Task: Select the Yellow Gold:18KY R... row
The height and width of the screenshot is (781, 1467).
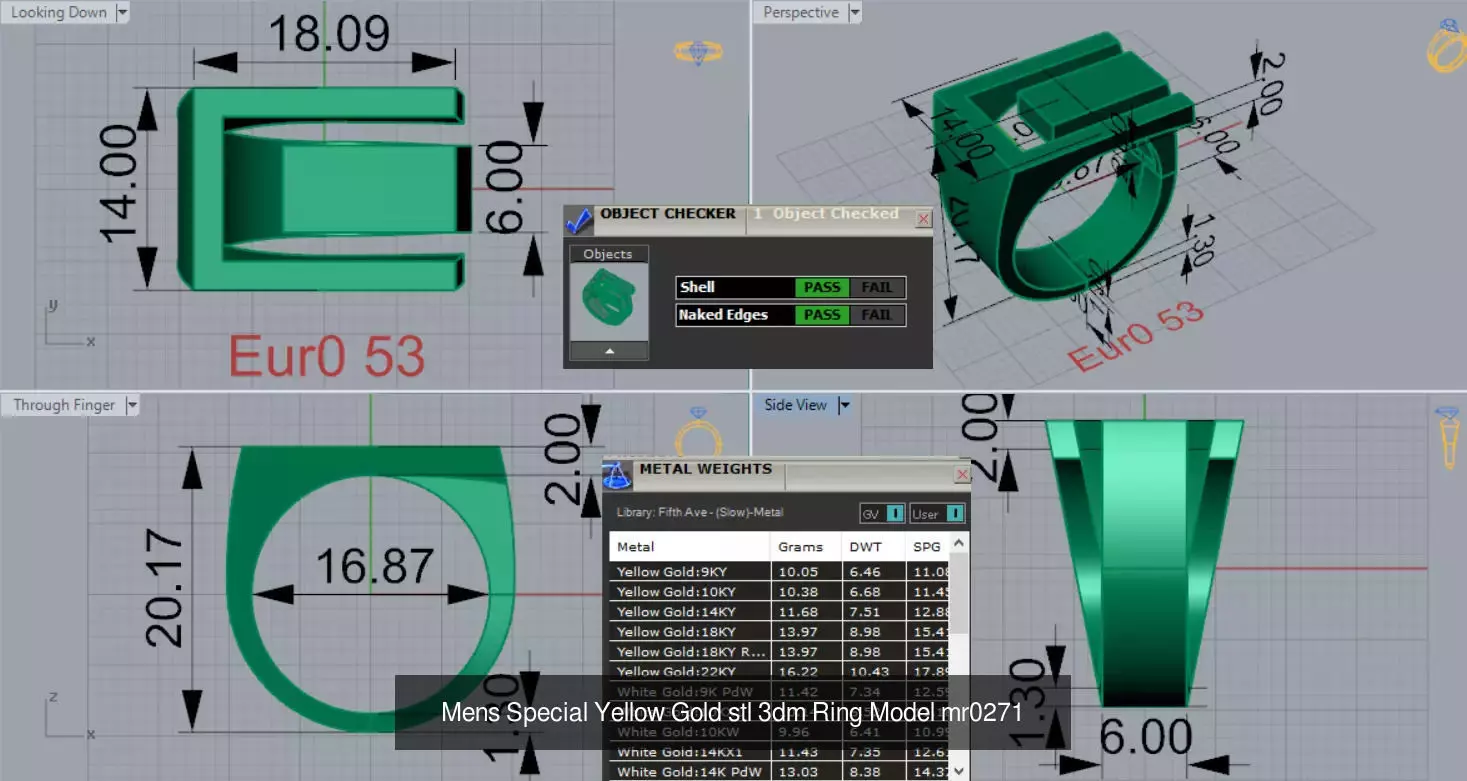Action: pyautogui.click(x=779, y=652)
